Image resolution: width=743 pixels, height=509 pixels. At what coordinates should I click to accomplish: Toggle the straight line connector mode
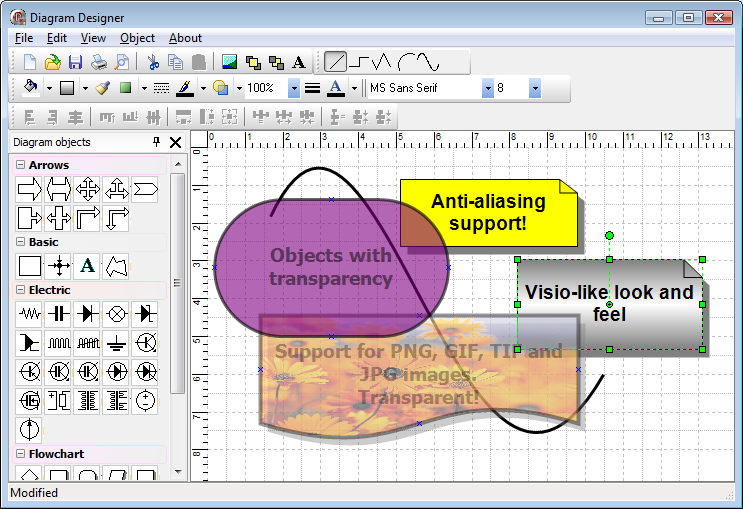click(x=336, y=62)
